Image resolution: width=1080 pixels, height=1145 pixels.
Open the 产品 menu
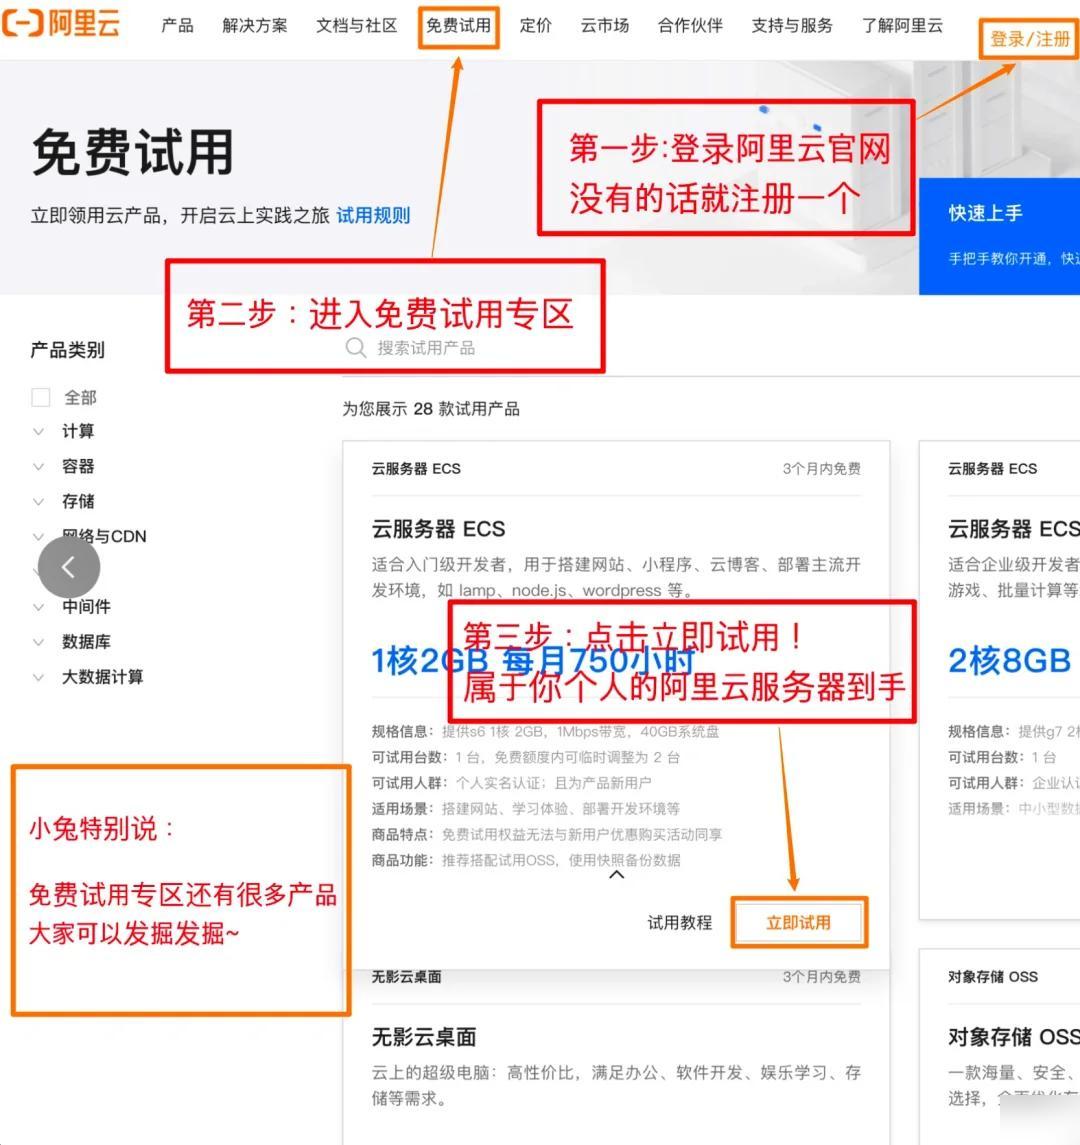(x=177, y=26)
